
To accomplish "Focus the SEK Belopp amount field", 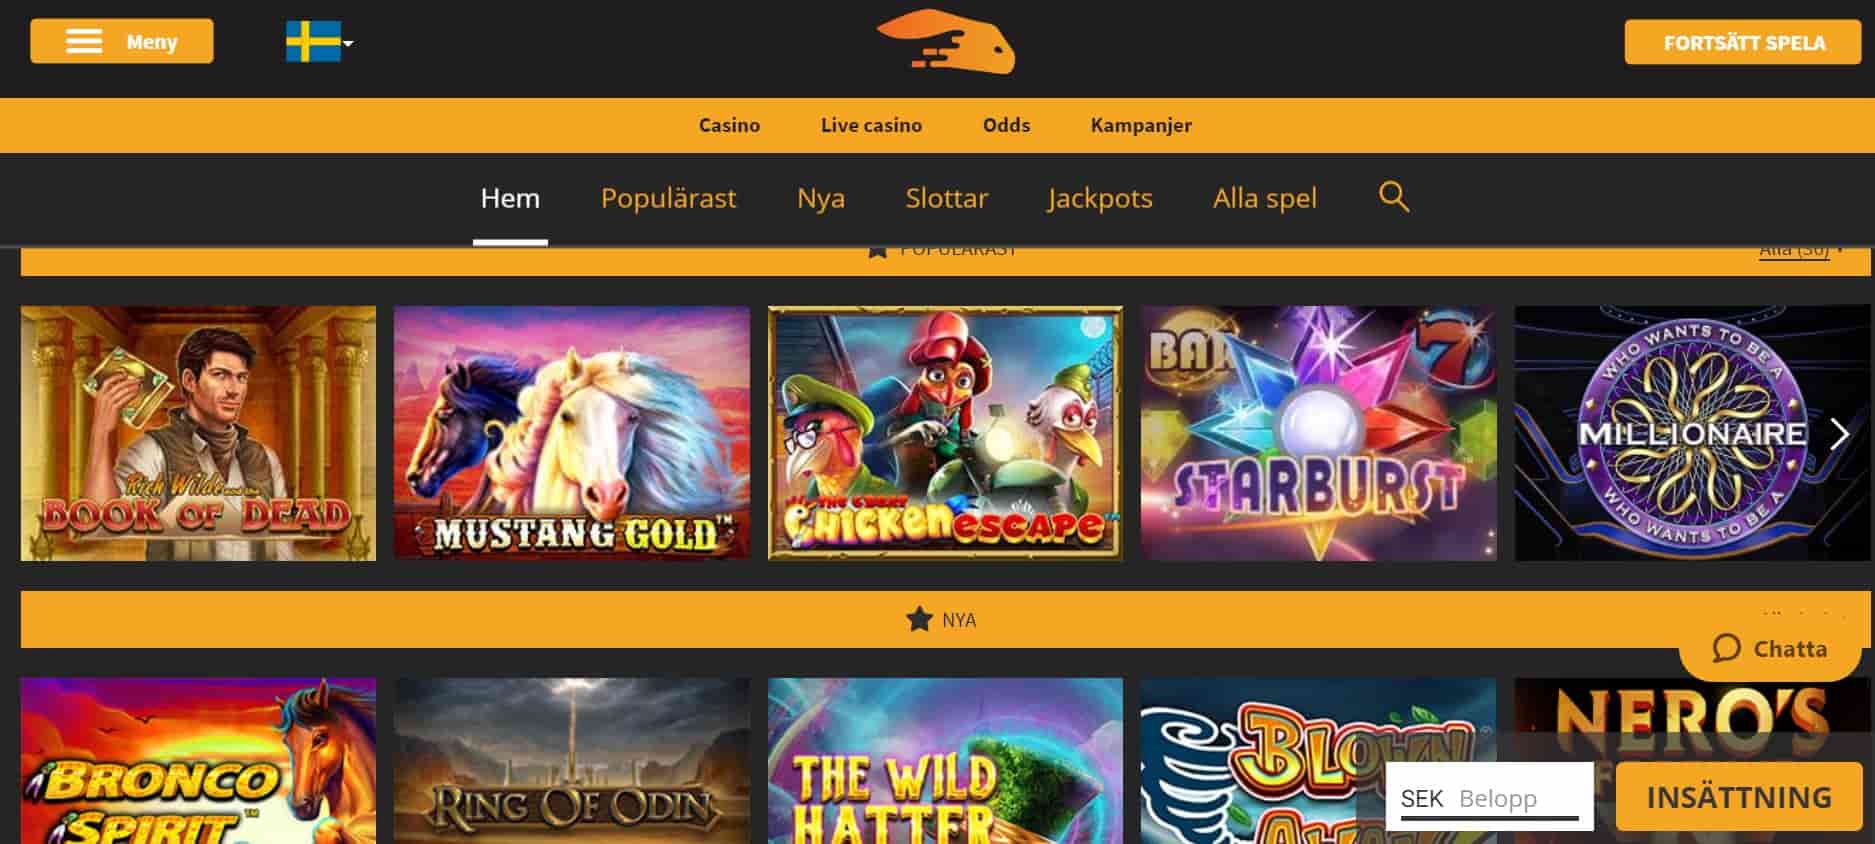I will (1489, 798).
